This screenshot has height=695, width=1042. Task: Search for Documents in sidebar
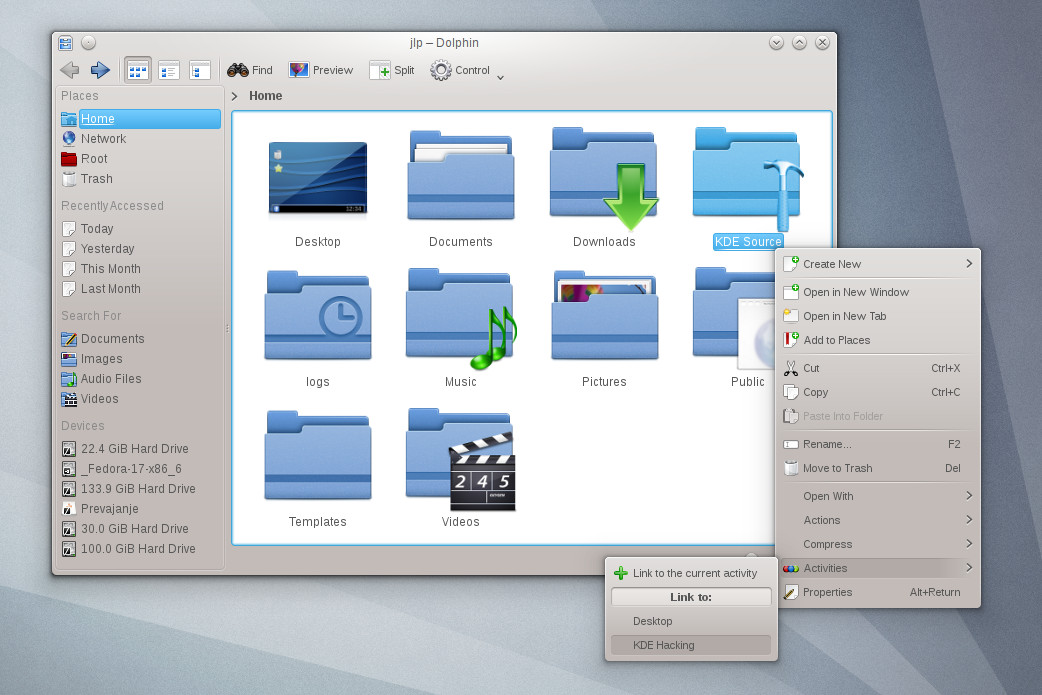pos(140,339)
